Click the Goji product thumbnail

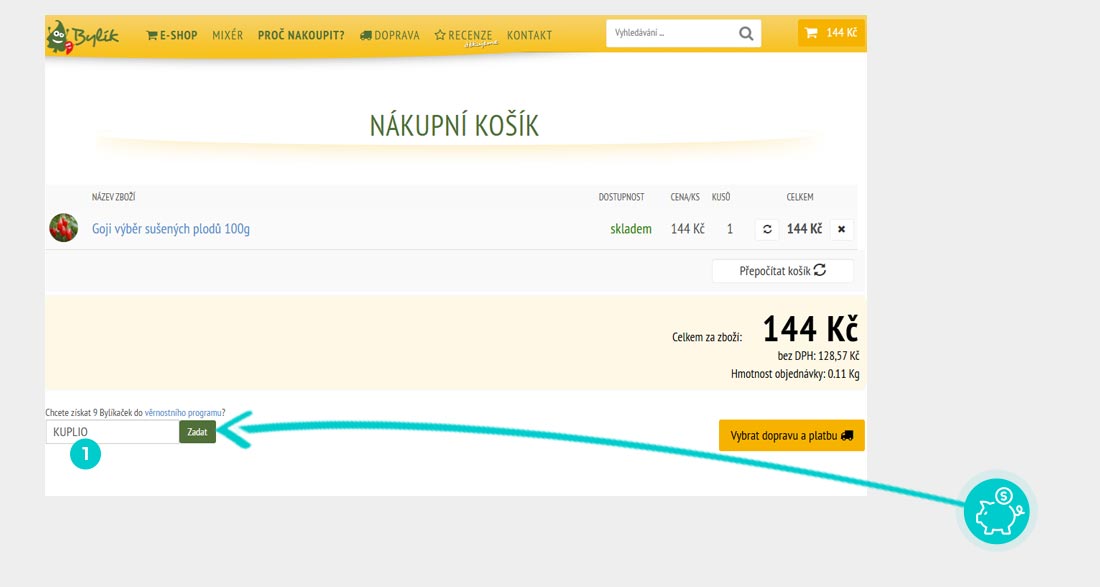point(64,228)
